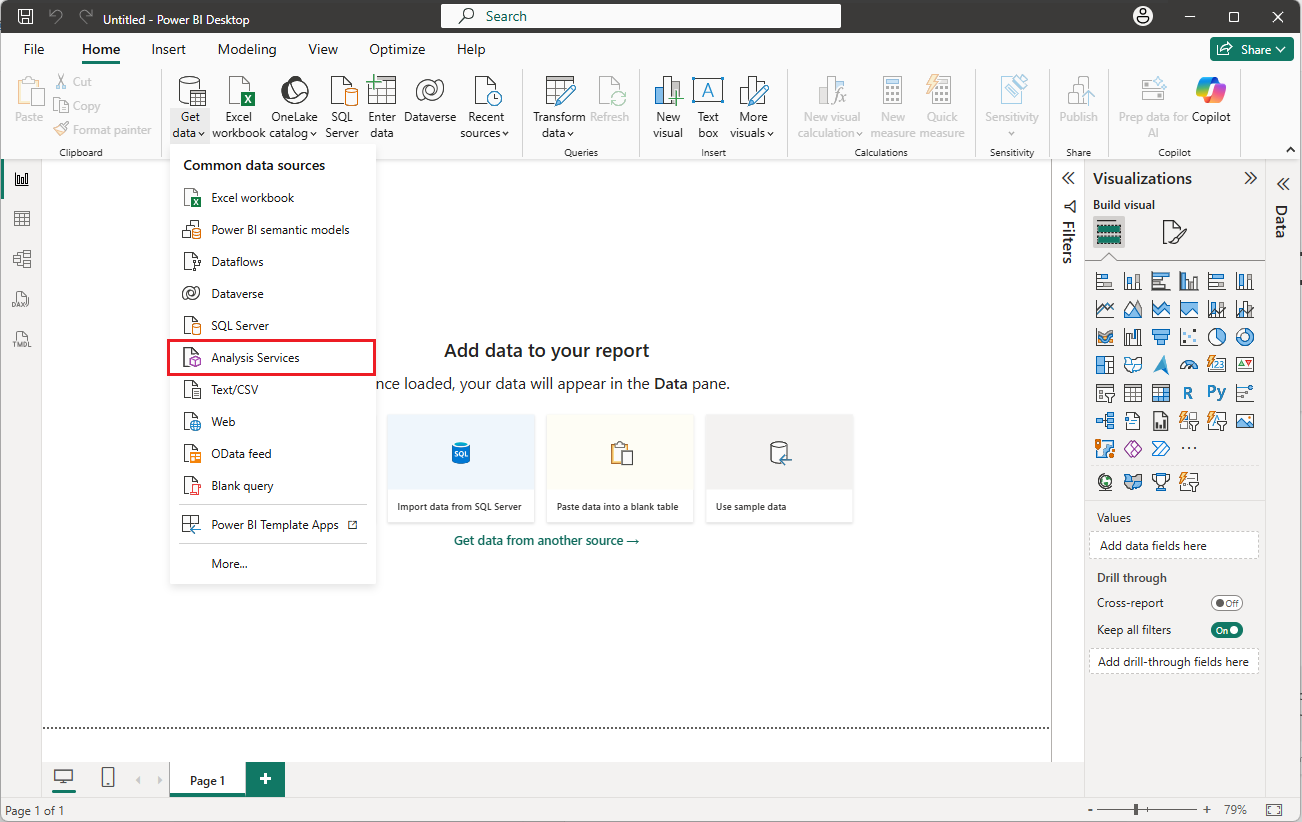Screen dimensions: 1302x822
Task: Click in the Search box
Action: pyautogui.click(x=641, y=16)
